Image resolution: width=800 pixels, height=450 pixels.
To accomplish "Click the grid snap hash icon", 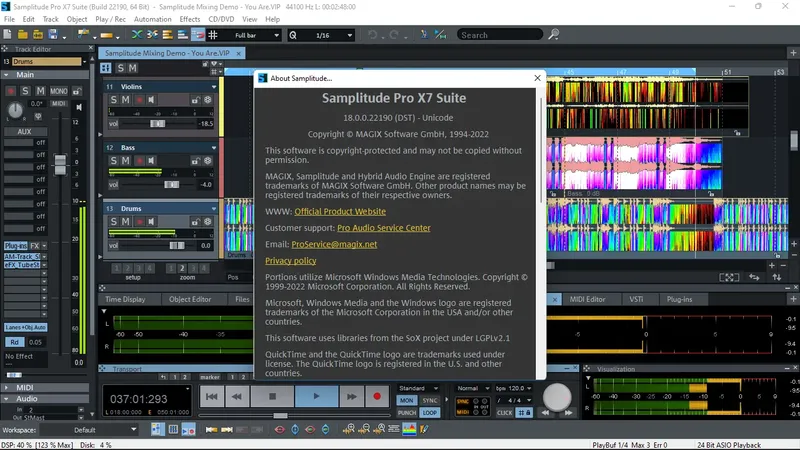I will point(213,35).
